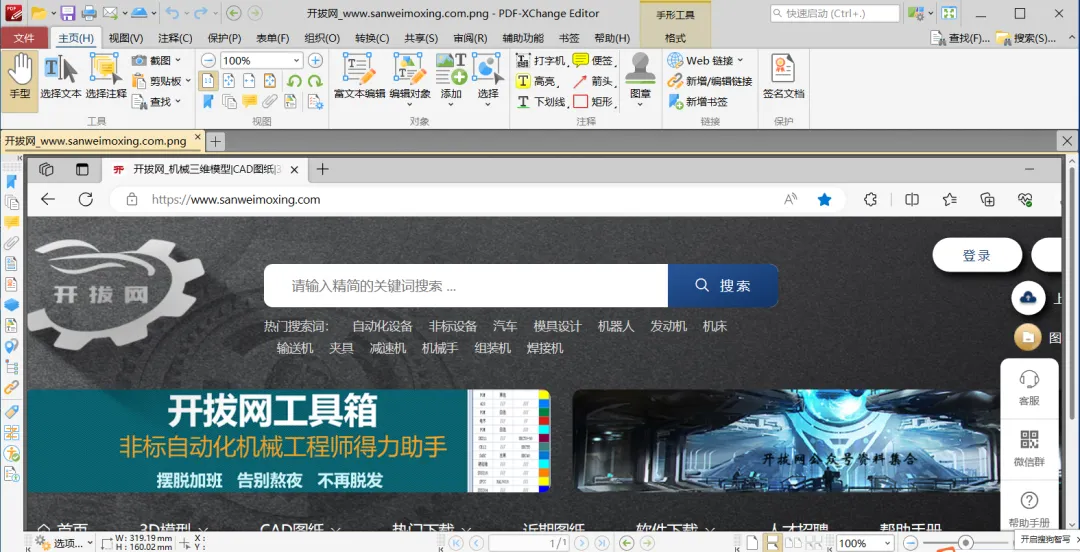Switch to Protect (保护) ribbon tab
Screen dimensions: 1080x552
coord(225,38)
